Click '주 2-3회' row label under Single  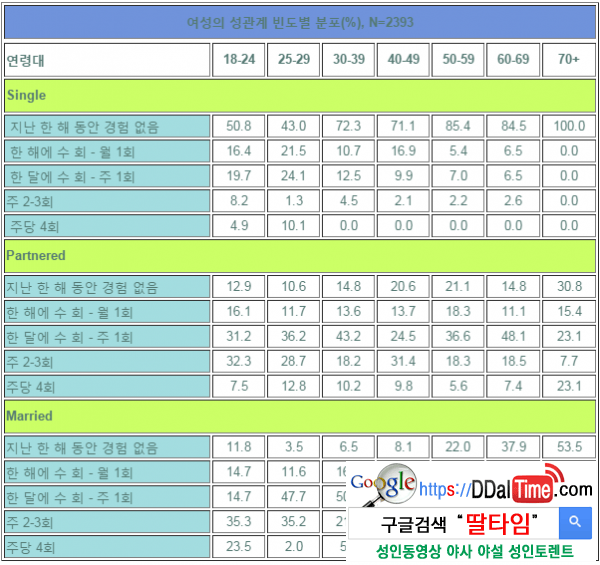click(x=107, y=201)
